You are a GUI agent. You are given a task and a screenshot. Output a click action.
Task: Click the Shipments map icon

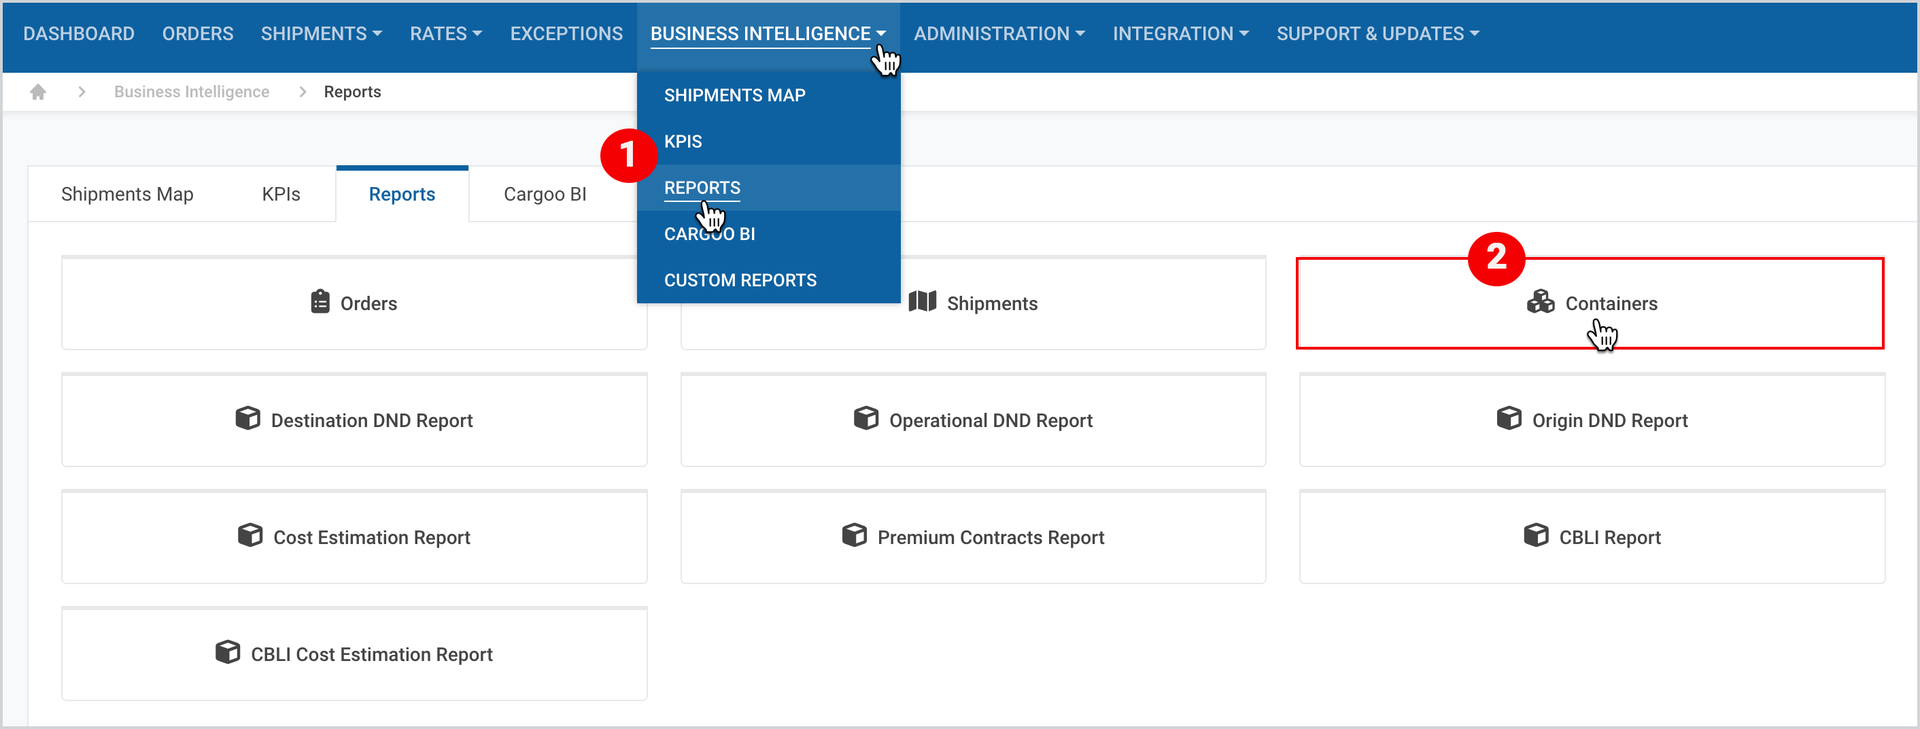[922, 302]
